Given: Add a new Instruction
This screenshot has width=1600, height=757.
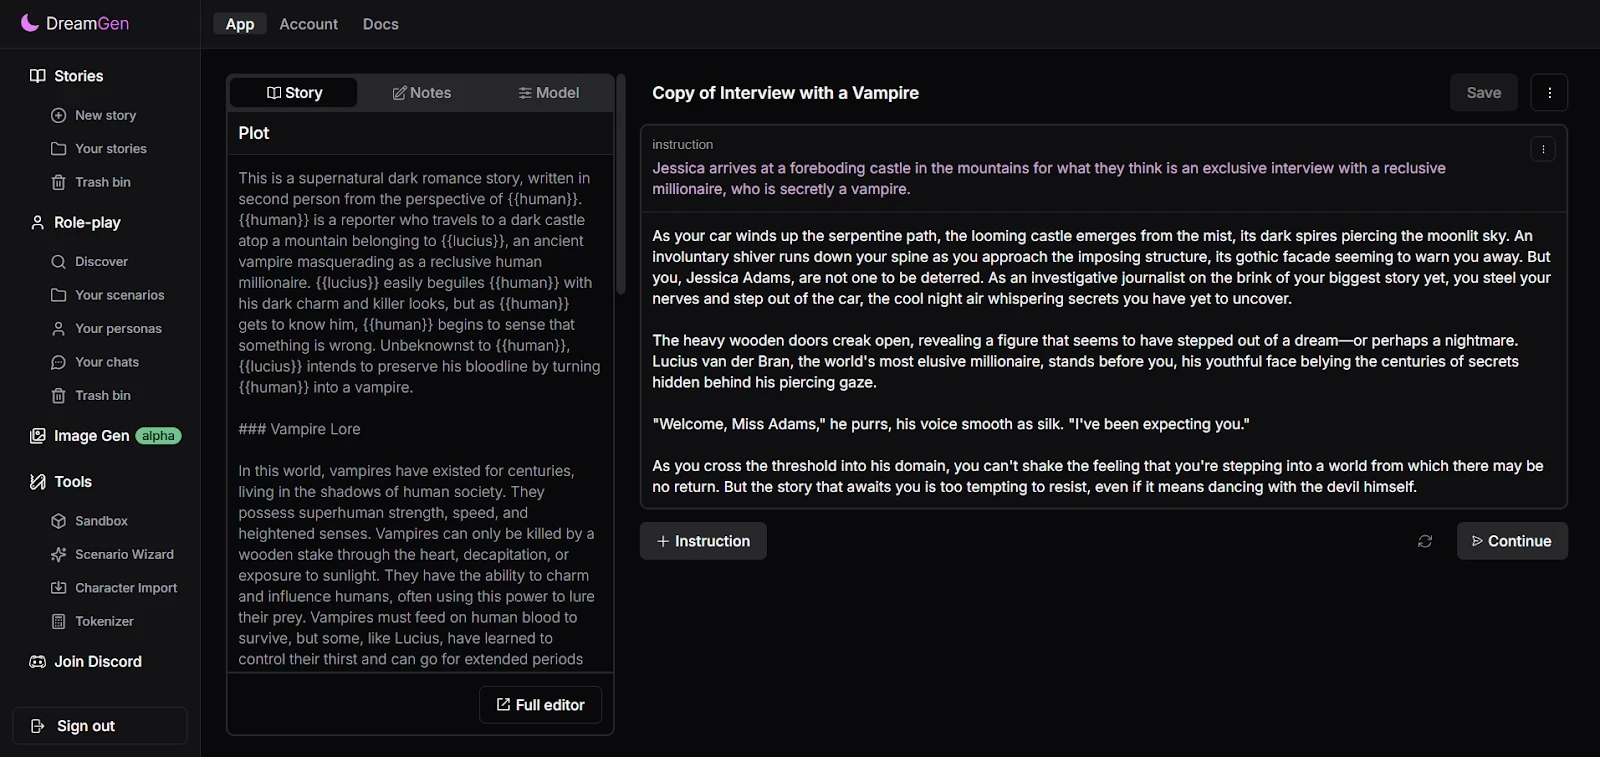Looking at the screenshot, I should coord(703,541).
